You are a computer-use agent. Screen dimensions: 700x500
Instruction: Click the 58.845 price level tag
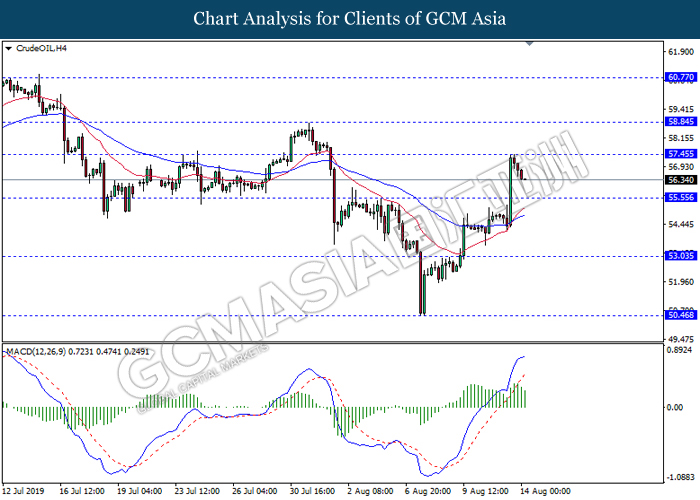(x=678, y=121)
